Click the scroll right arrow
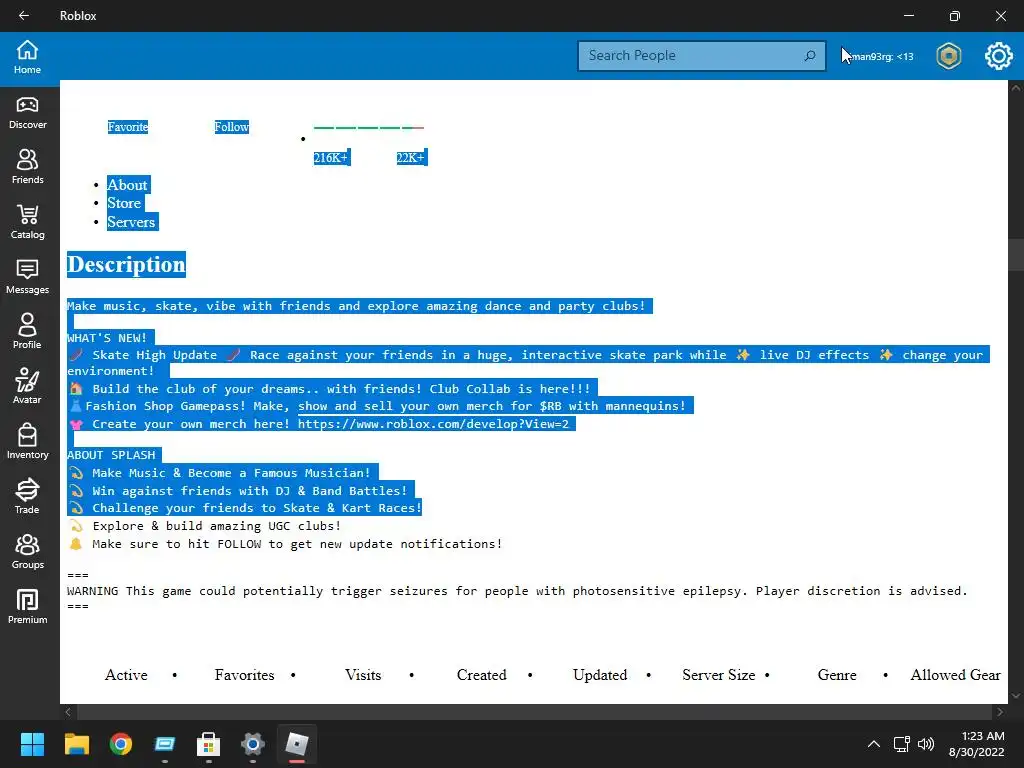This screenshot has width=1024, height=768. click(x=1000, y=712)
